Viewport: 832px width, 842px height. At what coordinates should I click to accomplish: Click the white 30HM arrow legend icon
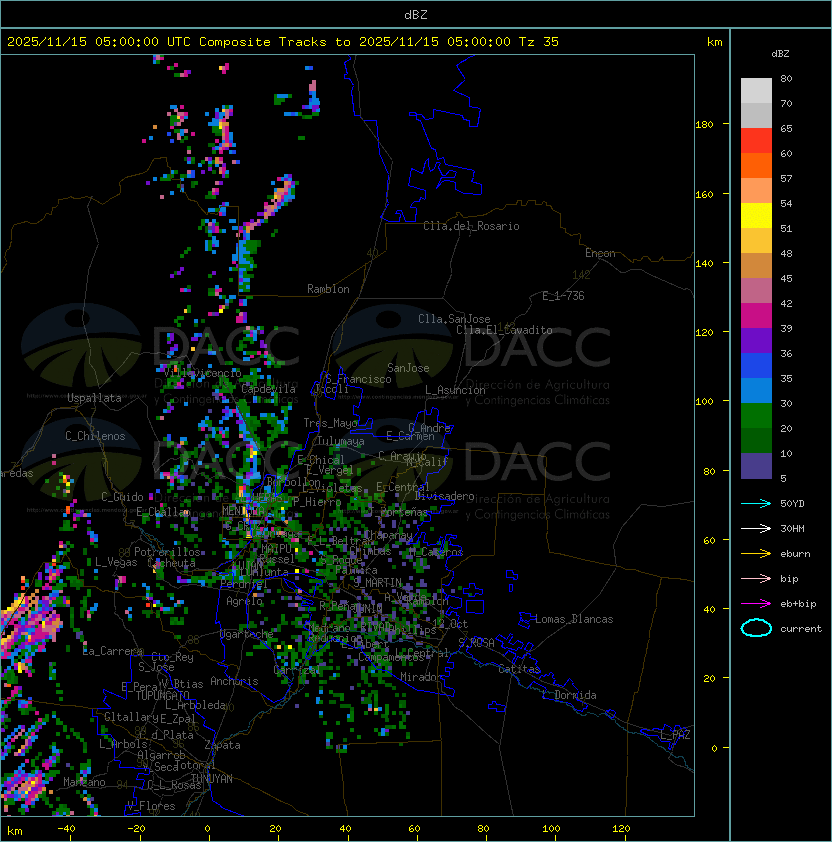pos(756,528)
